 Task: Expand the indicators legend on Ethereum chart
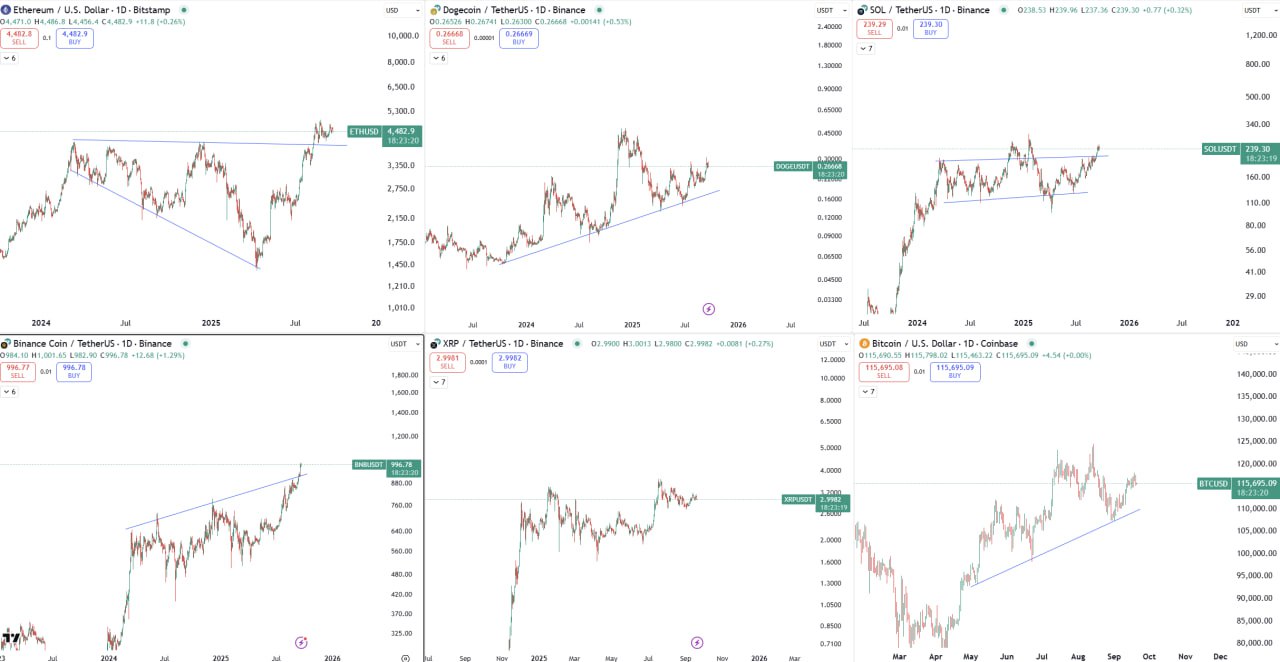click(x=10, y=58)
